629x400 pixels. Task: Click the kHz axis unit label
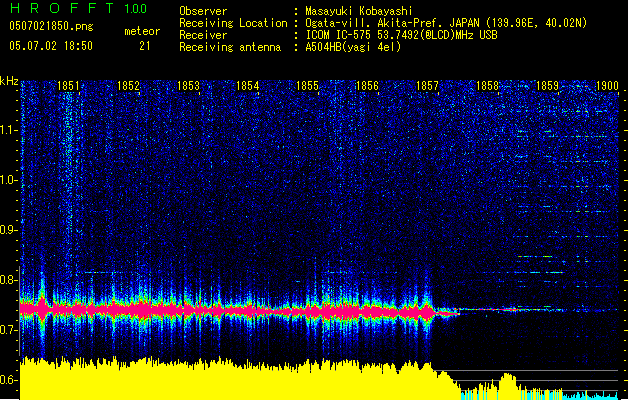click(x=9, y=81)
